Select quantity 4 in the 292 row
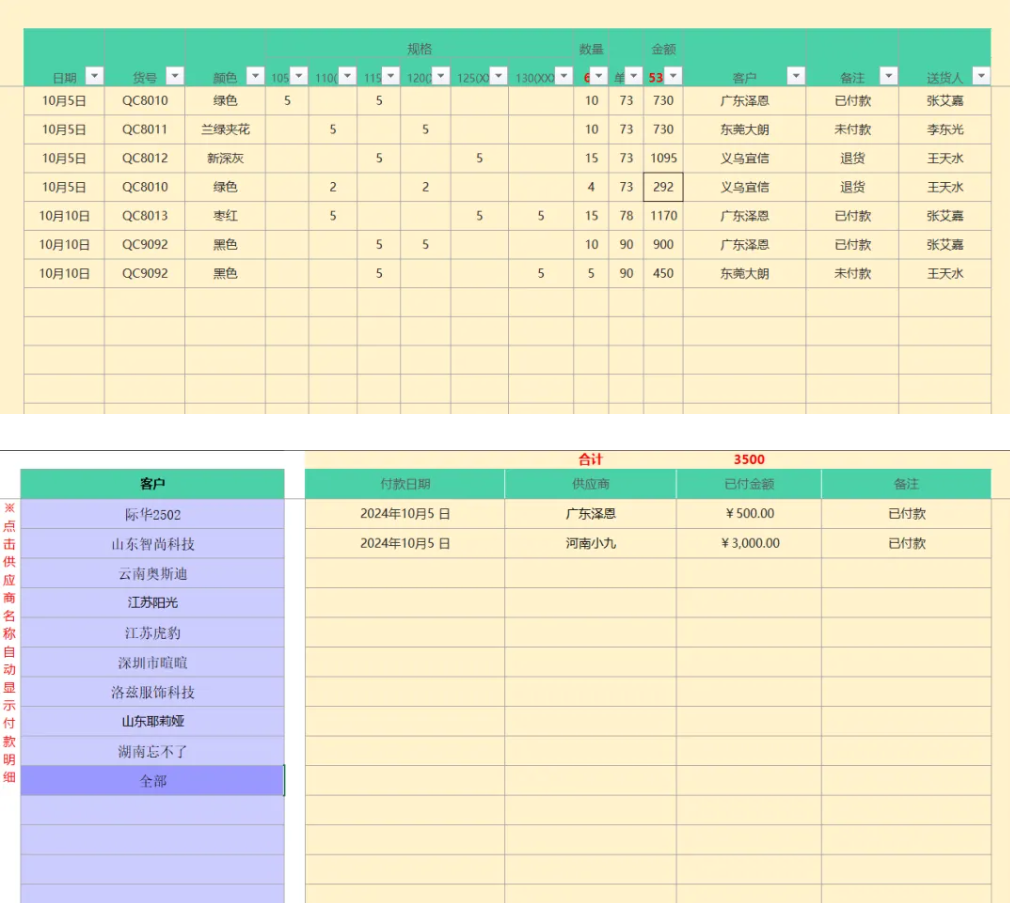The image size is (1010, 903). (x=591, y=187)
